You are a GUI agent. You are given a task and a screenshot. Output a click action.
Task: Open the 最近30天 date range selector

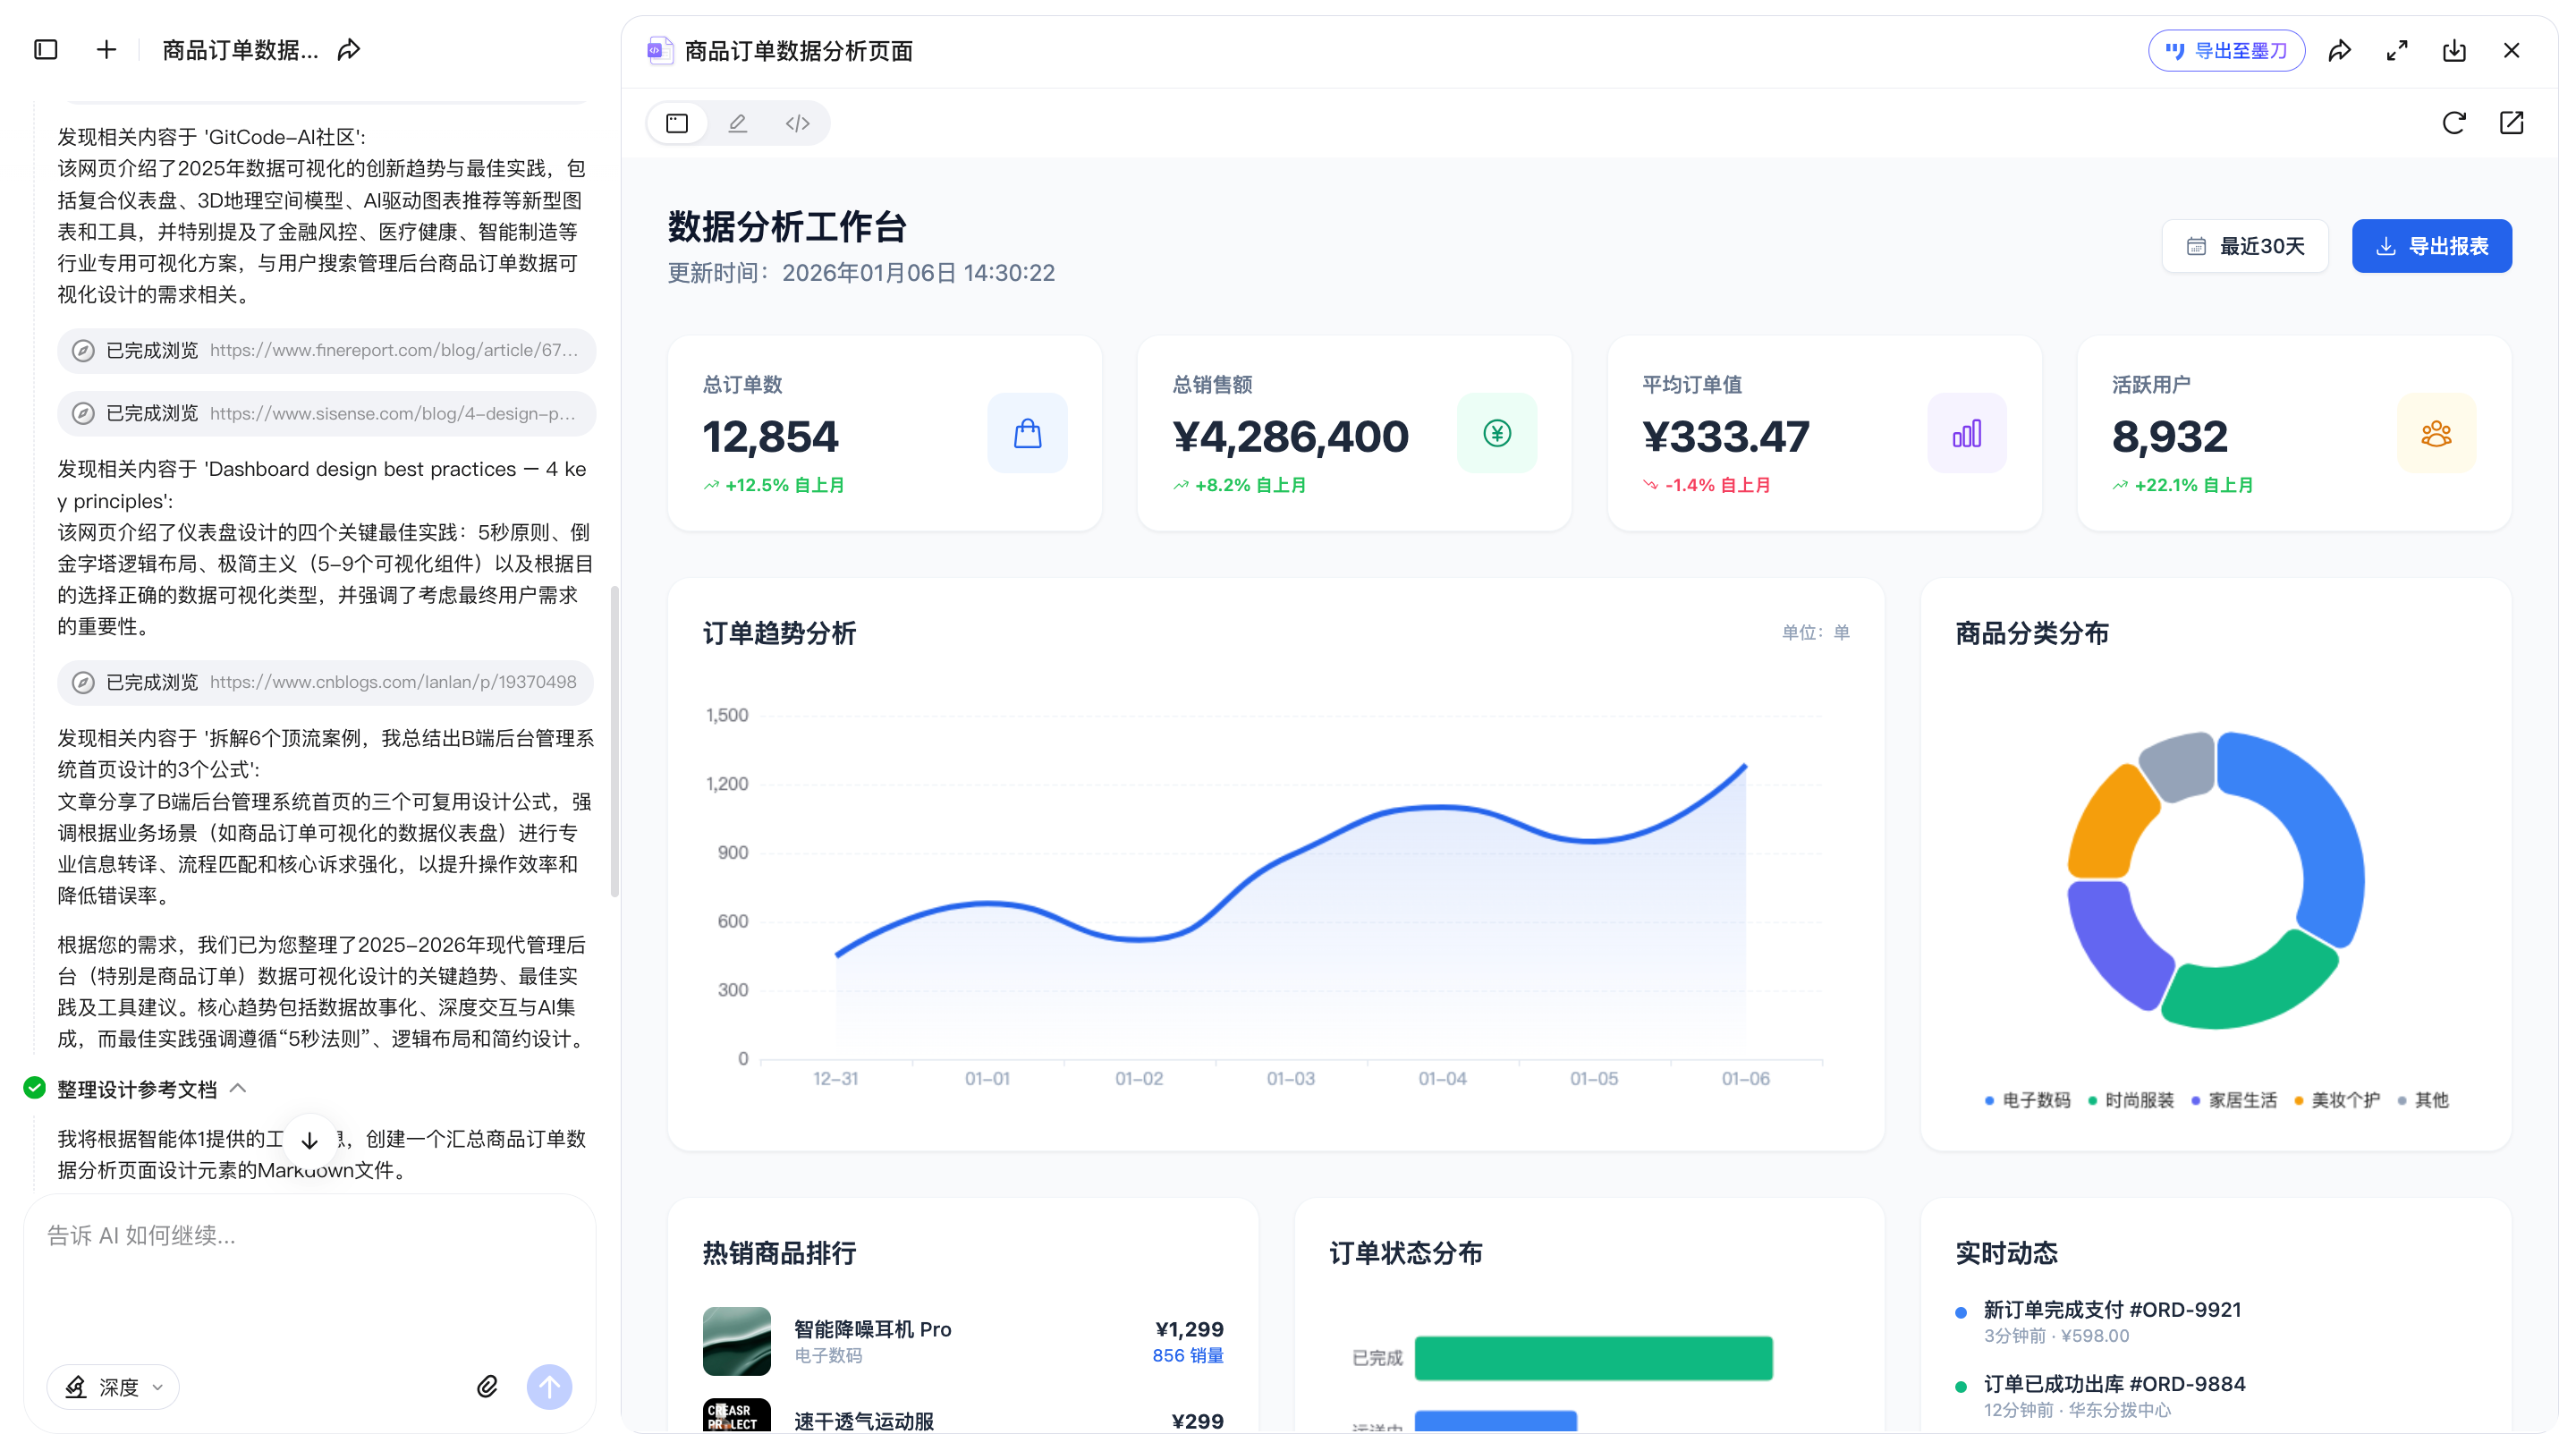coord(2245,246)
